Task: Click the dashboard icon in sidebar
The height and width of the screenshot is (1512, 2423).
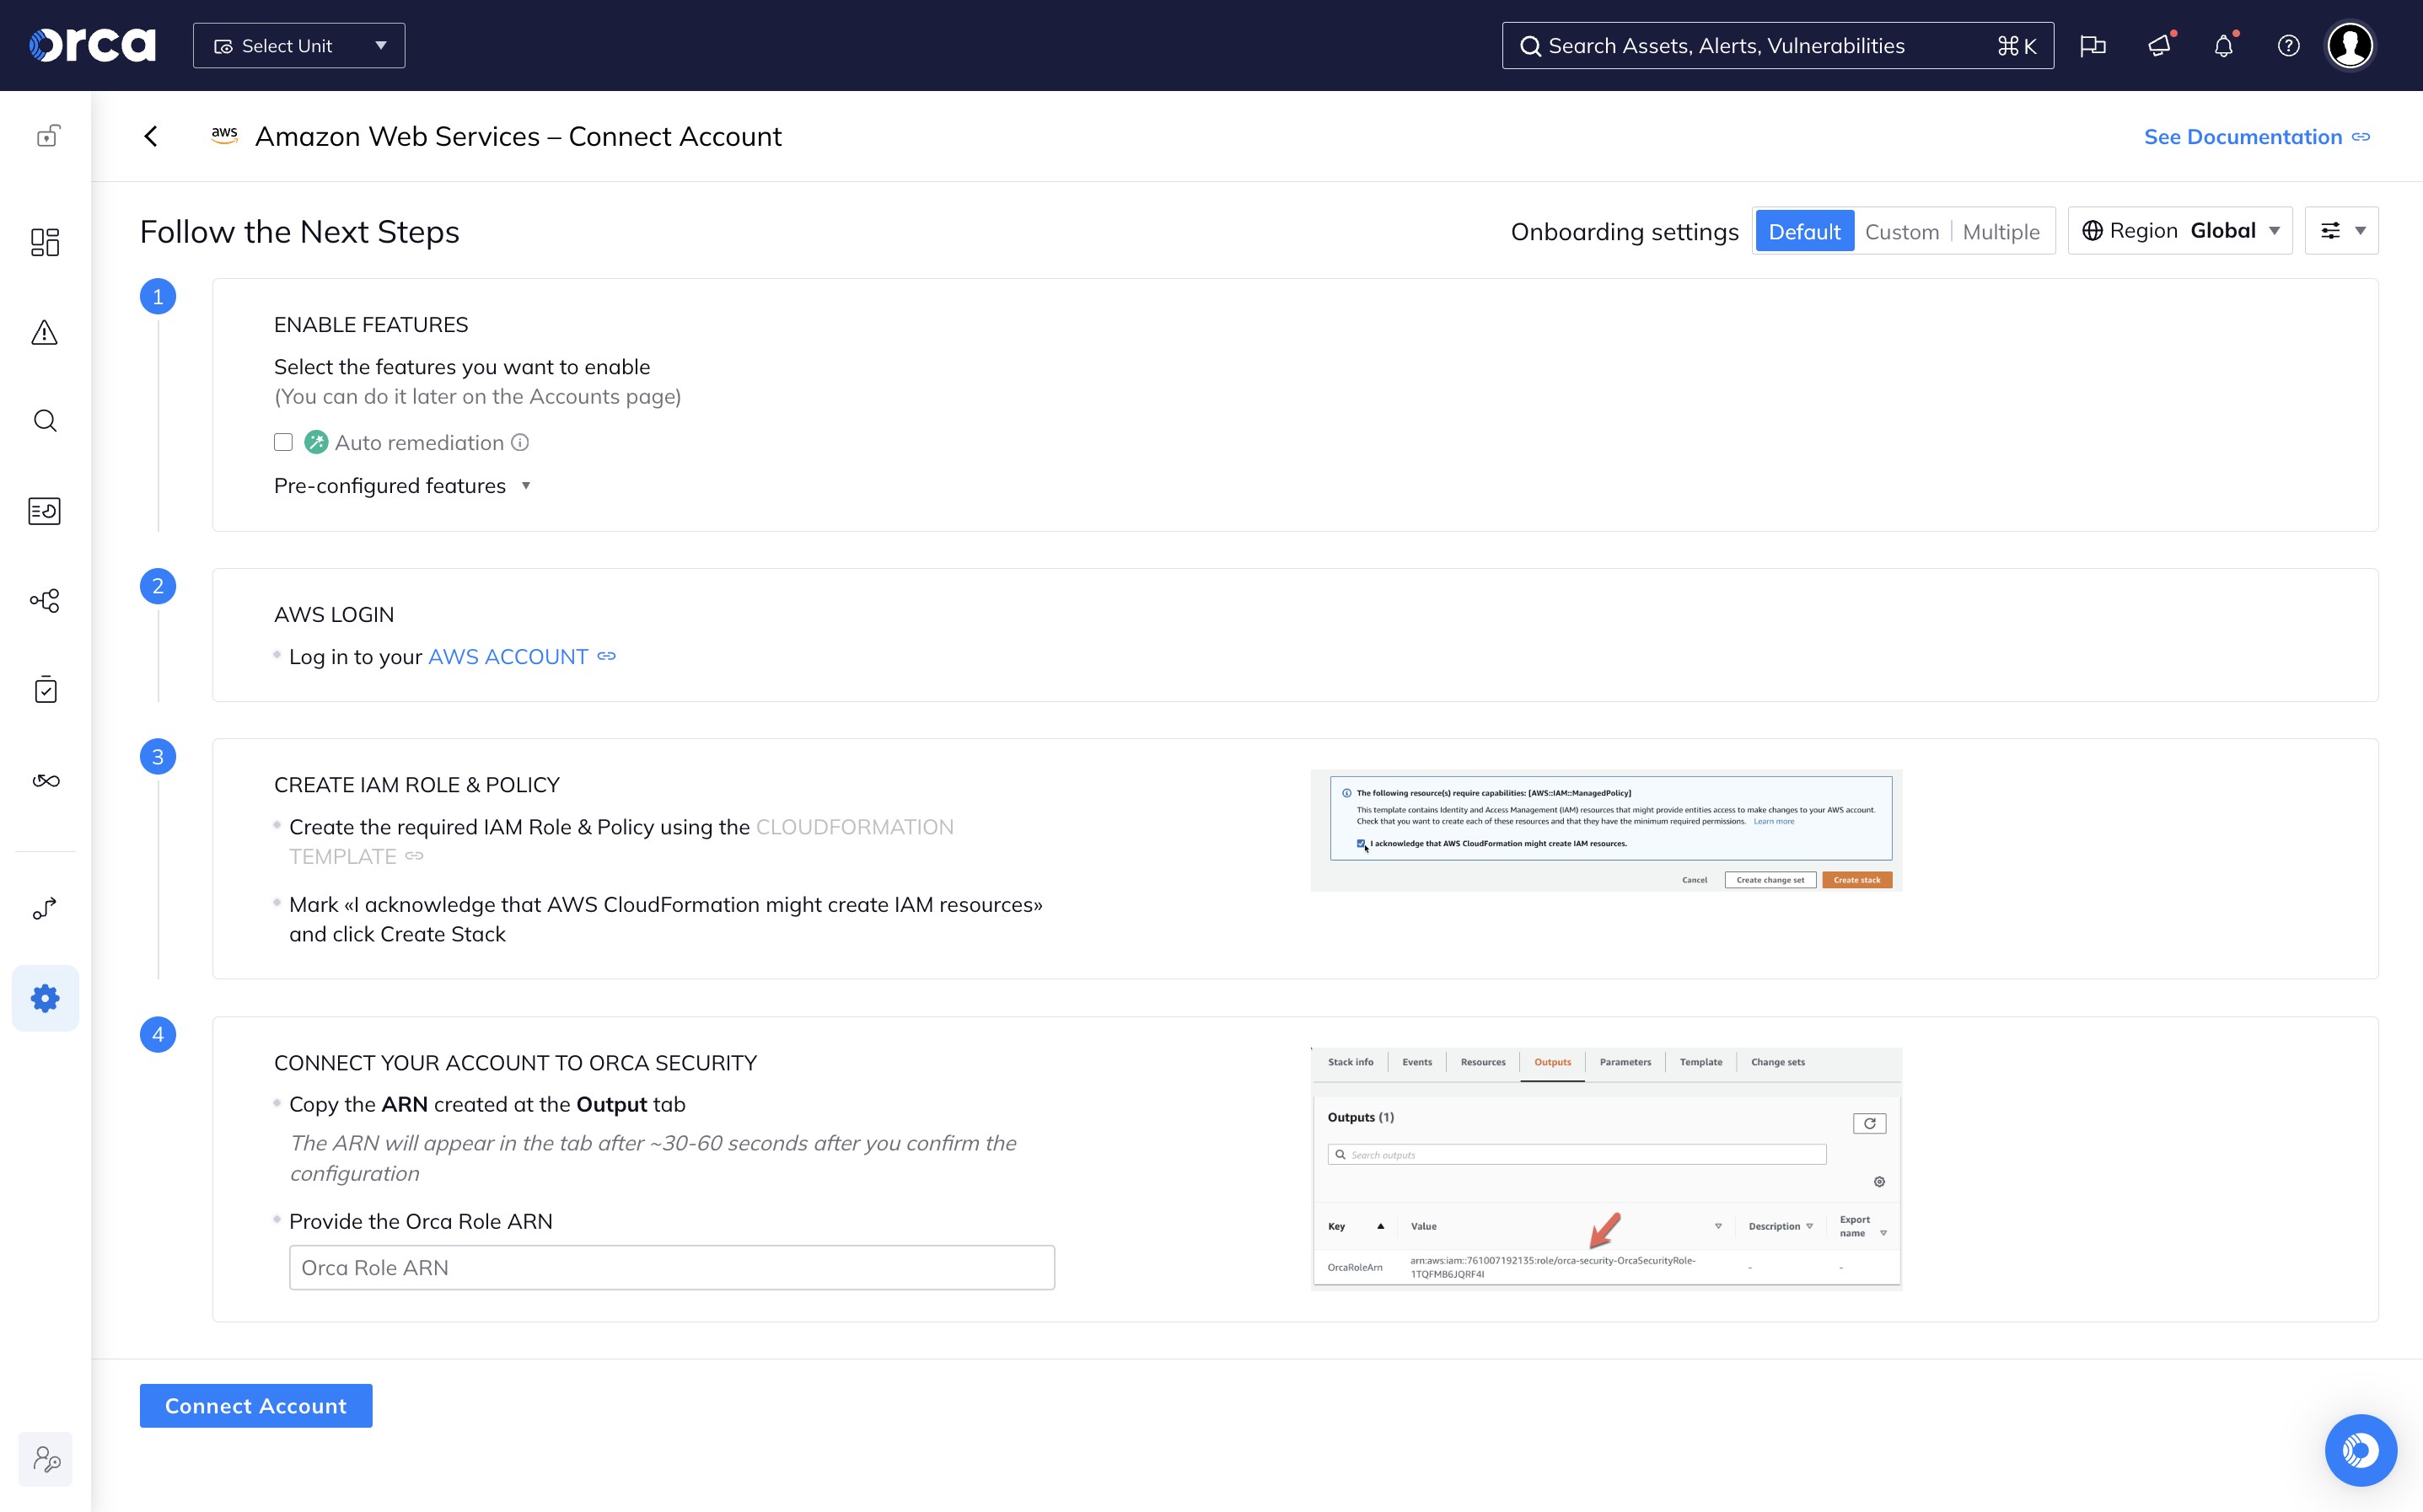Action: click(x=44, y=242)
